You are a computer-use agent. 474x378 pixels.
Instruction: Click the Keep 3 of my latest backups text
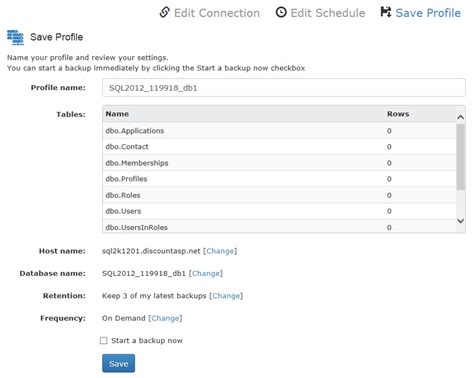pyautogui.click(x=154, y=296)
